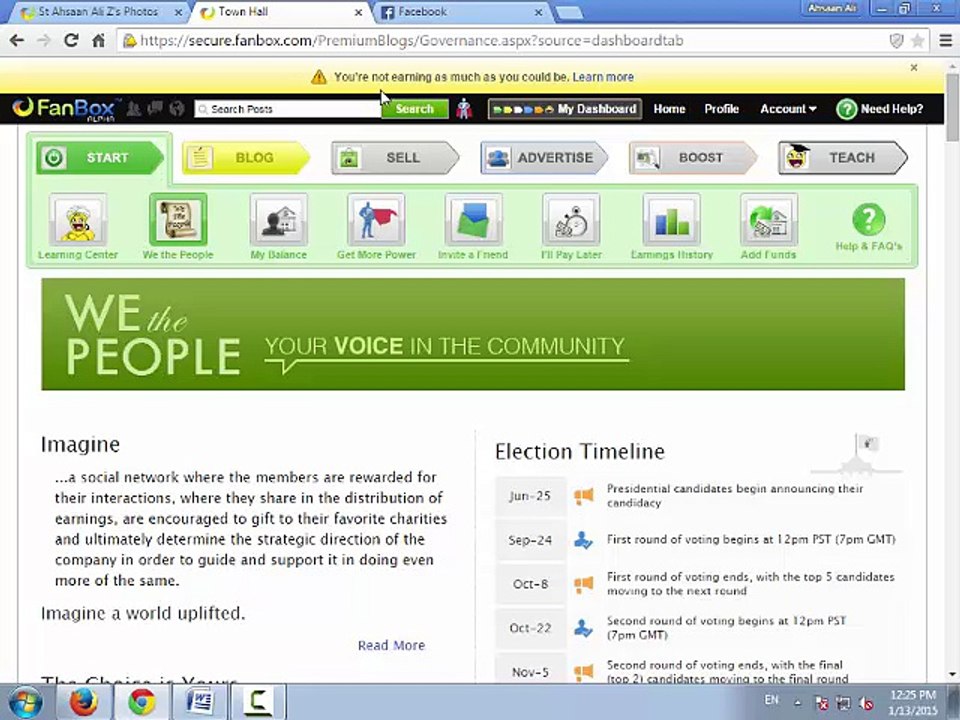Click the I'll Pay Later icon
Screen dimensions: 960x720
(571, 219)
